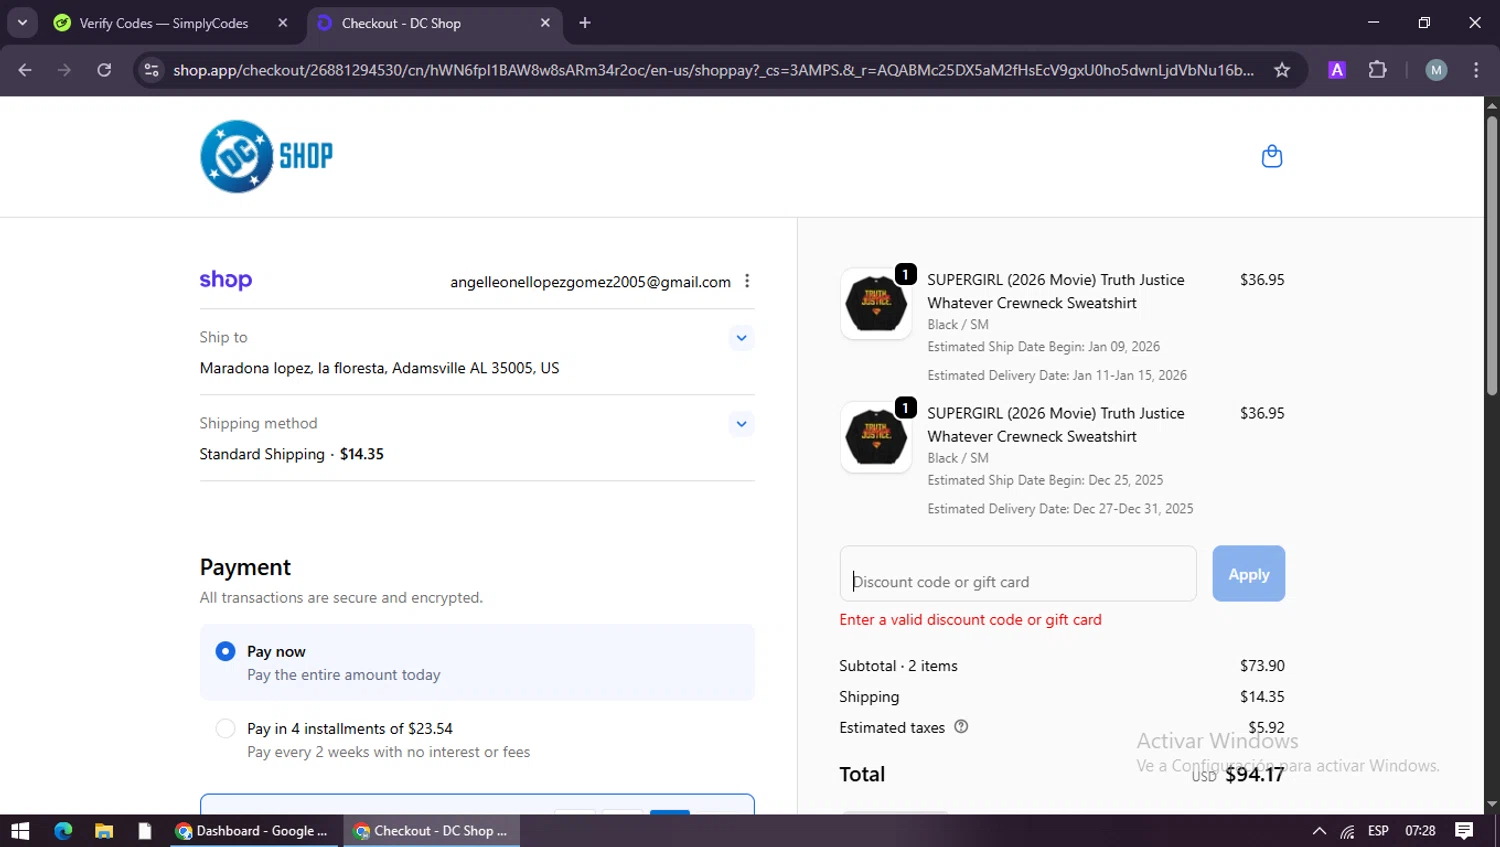This screenshot has width=1500, height=847.
Task: Click the Total $94.17 amount
Action: click(x=1254, y=774)
